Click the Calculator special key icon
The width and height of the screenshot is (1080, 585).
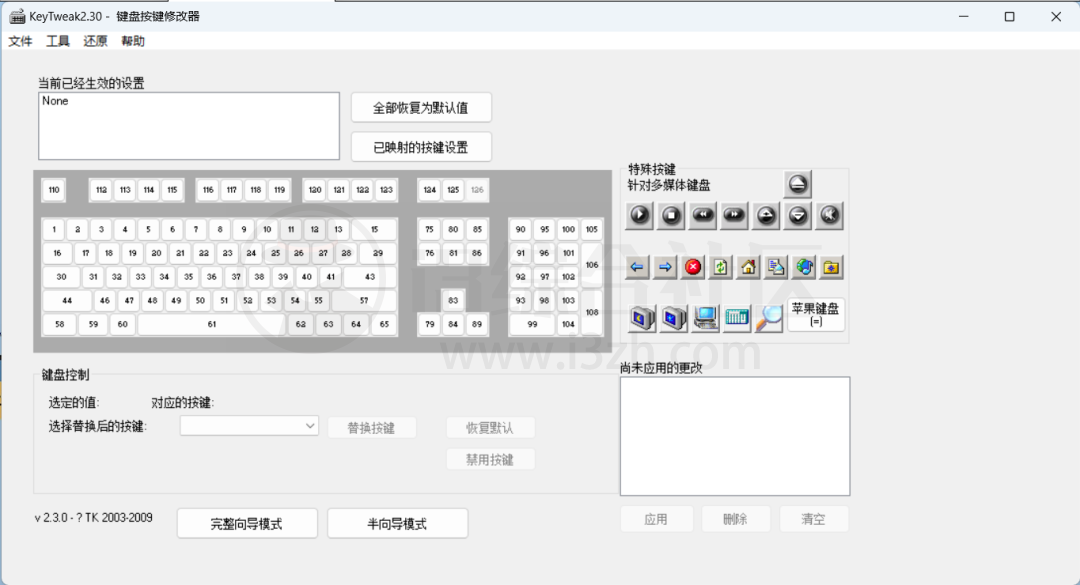pyautogui.click(x=737, y=318)
